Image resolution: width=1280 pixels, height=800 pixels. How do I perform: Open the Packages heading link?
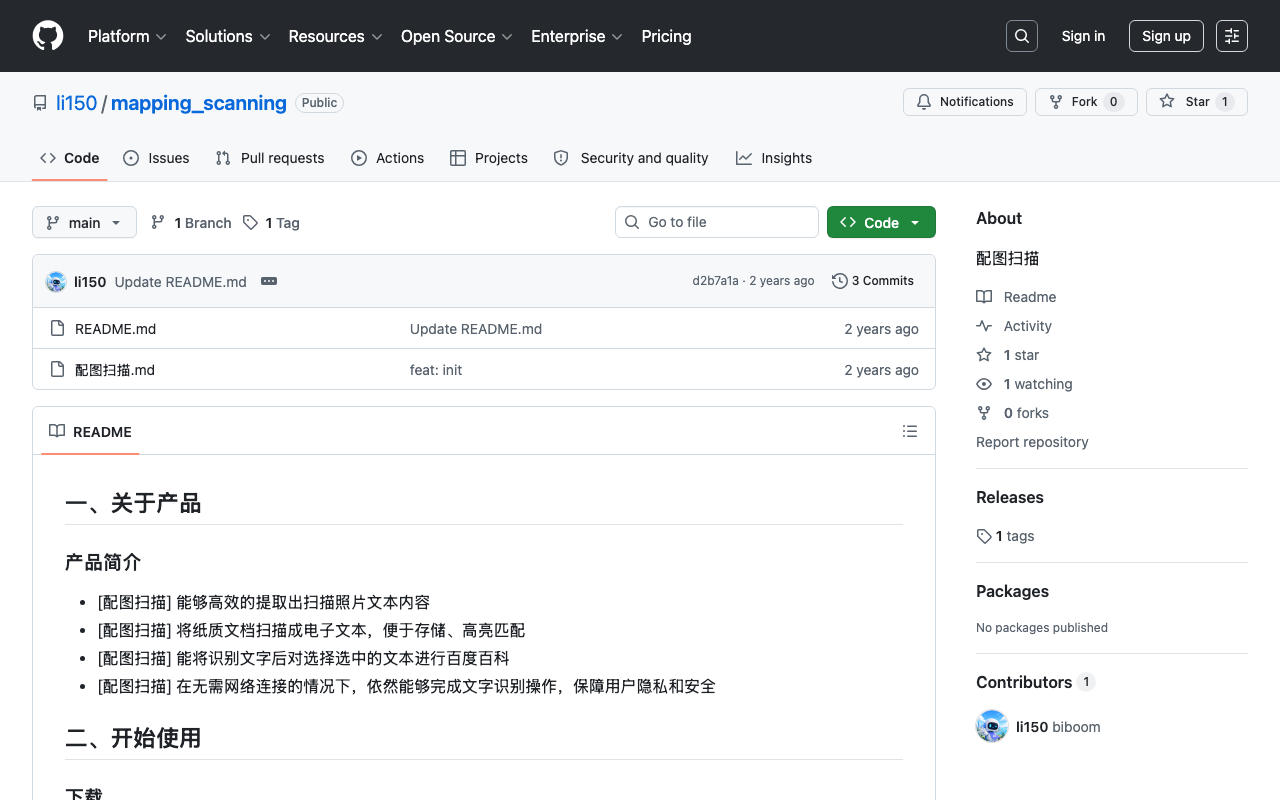pyautogui.click(x=1012, y=591)
